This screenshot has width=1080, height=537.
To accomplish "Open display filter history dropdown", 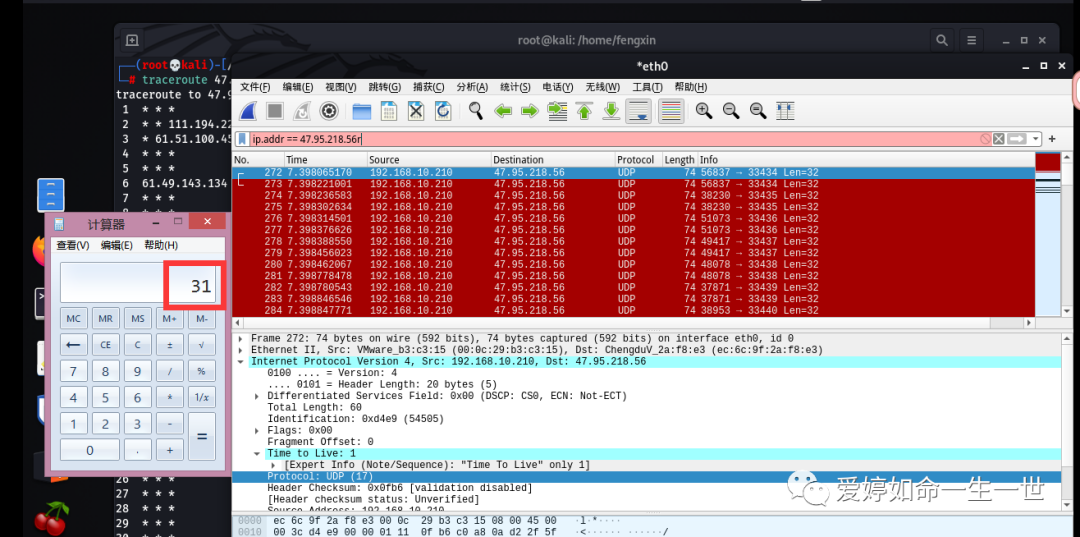I will click(x=1036, y=139).
